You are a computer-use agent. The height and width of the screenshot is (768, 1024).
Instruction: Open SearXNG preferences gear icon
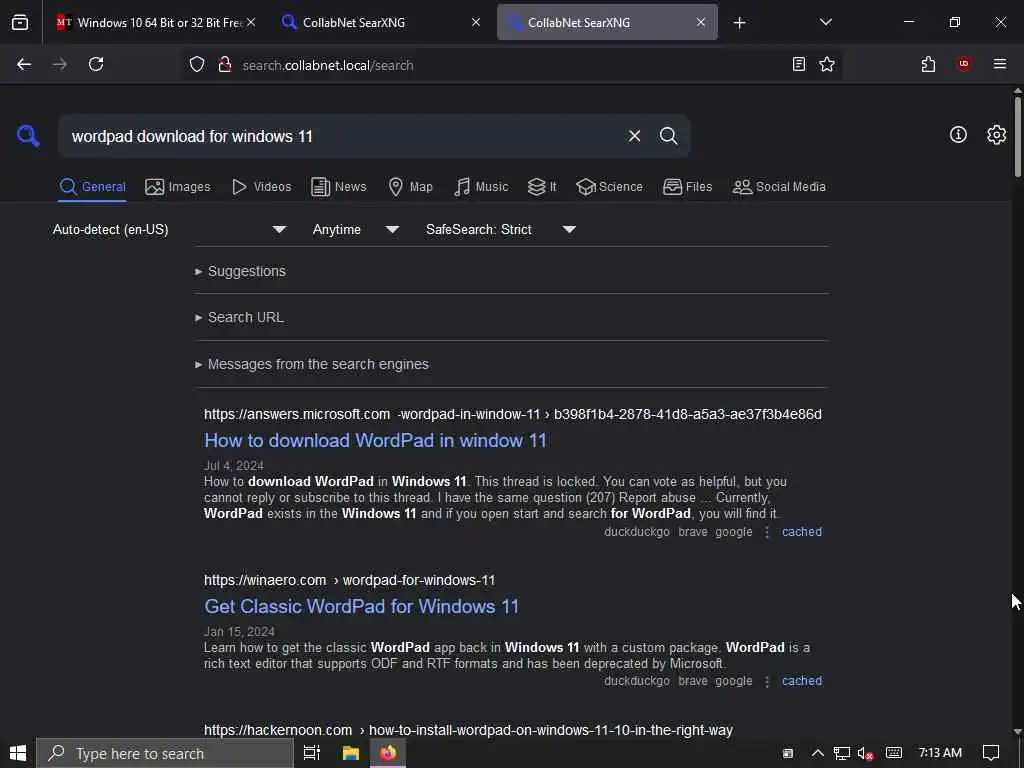[x=996, y=135]
